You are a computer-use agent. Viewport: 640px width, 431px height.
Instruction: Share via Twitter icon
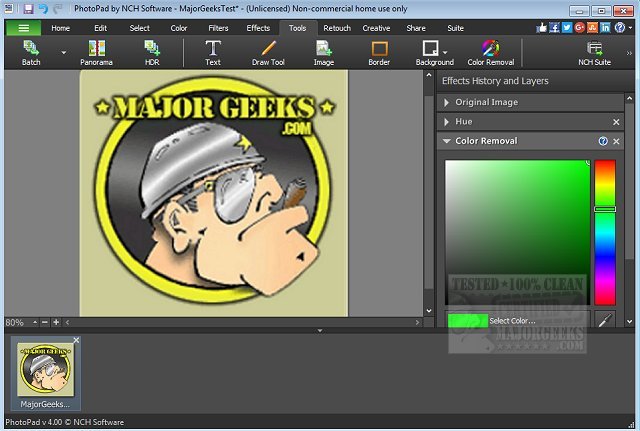pos(567,27)
